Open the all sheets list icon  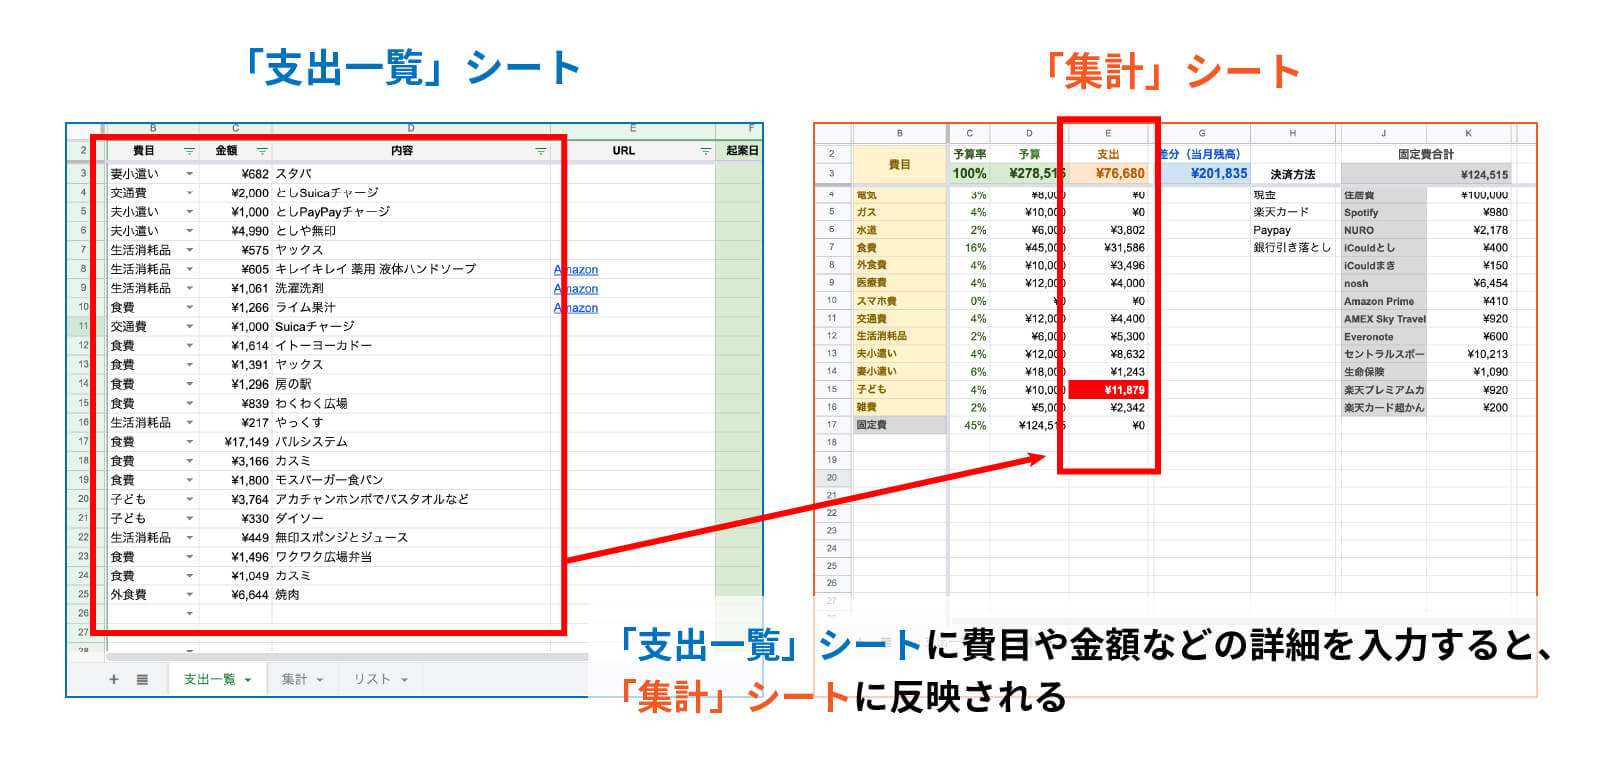142,679
